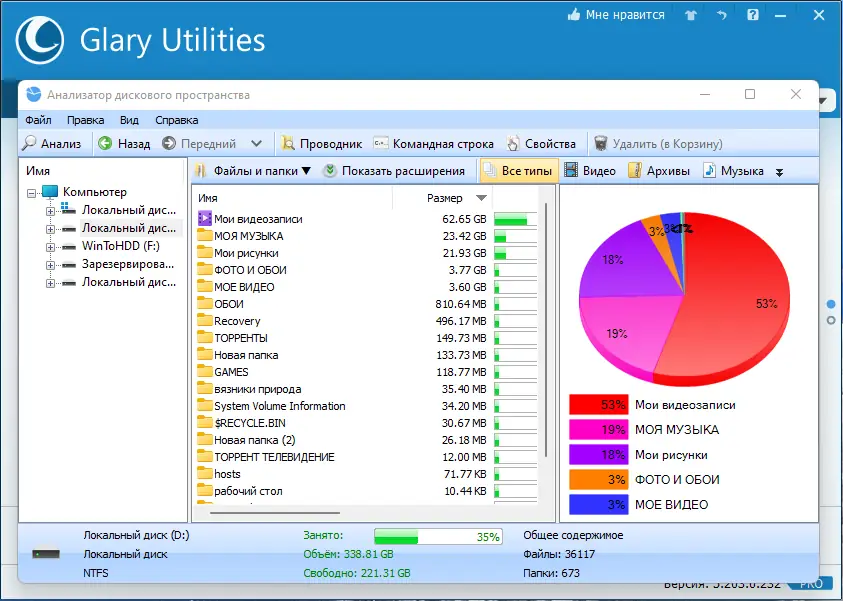Click the red 53% Мои видеозаписи legend swatch
The height and width of the screenshot is (601, 843).
coord(598,405)
